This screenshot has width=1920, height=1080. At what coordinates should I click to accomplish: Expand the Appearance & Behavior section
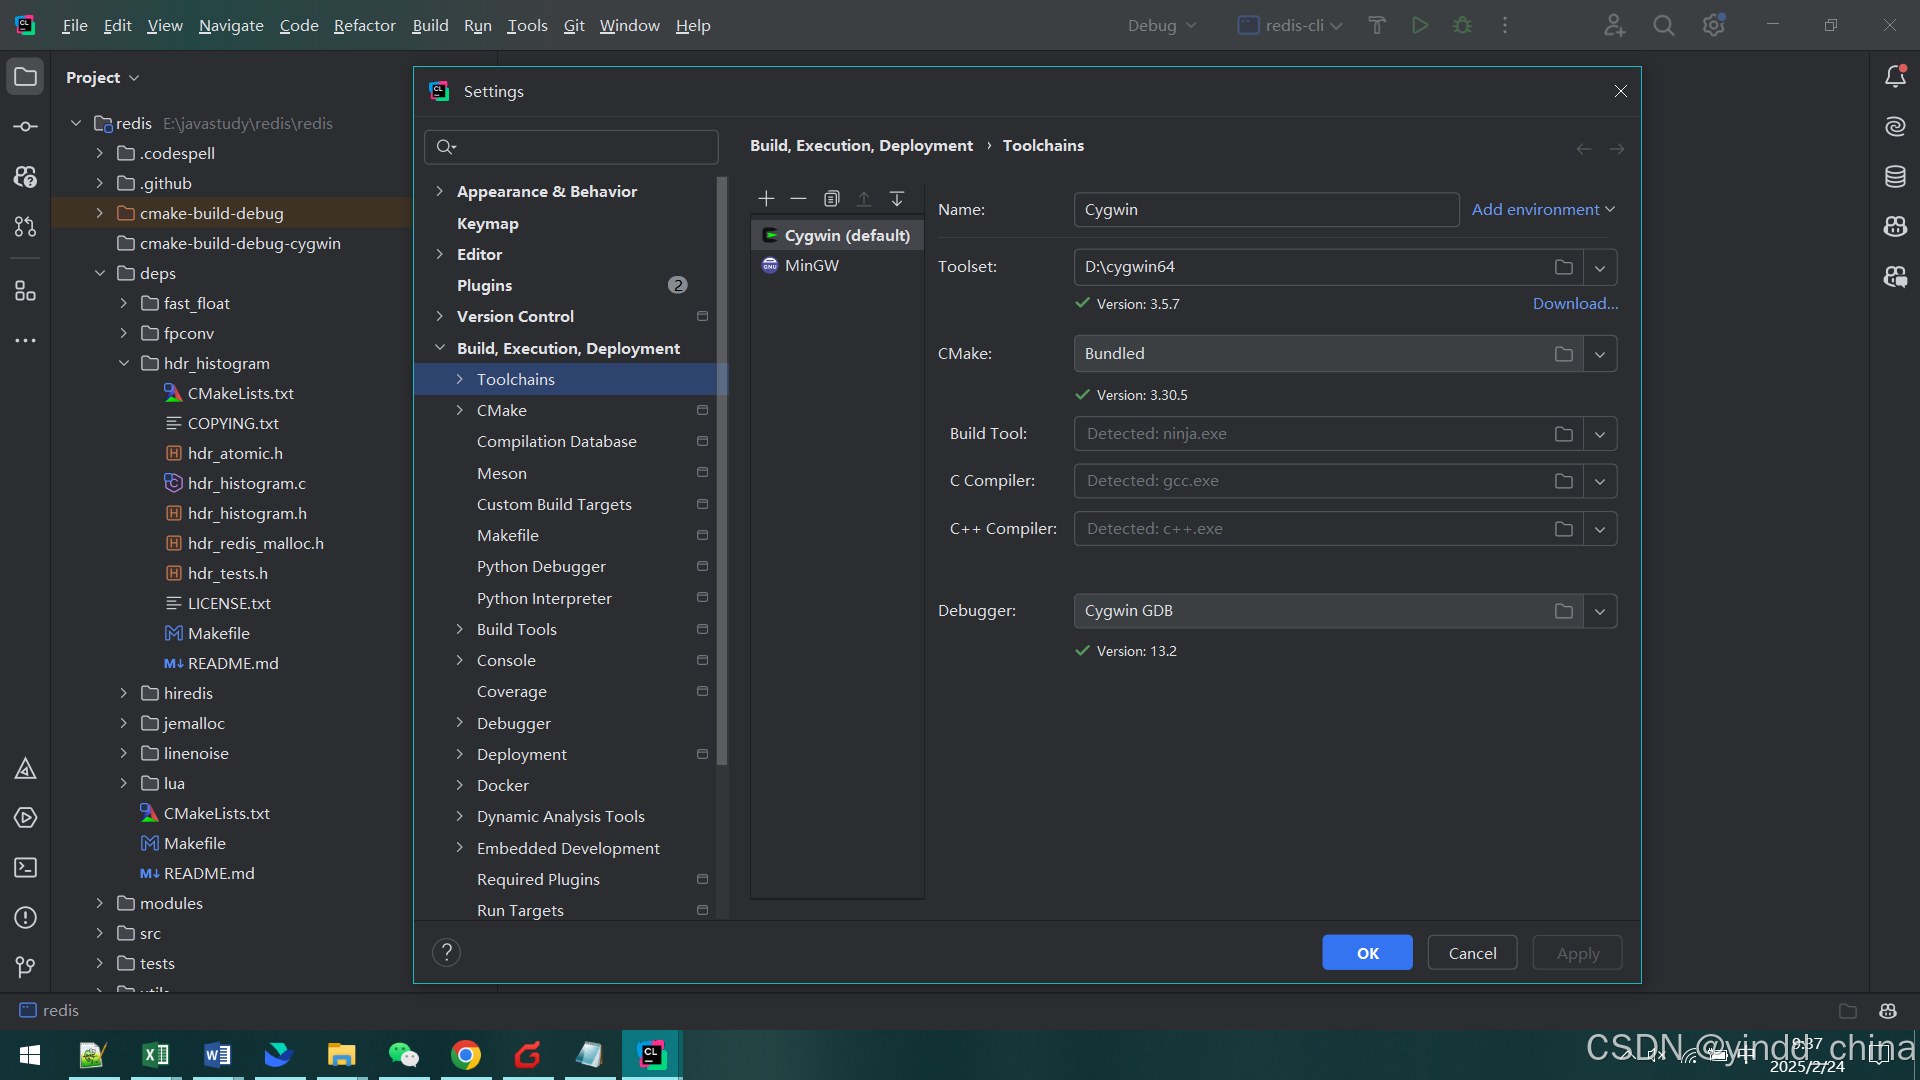(440, 191)
